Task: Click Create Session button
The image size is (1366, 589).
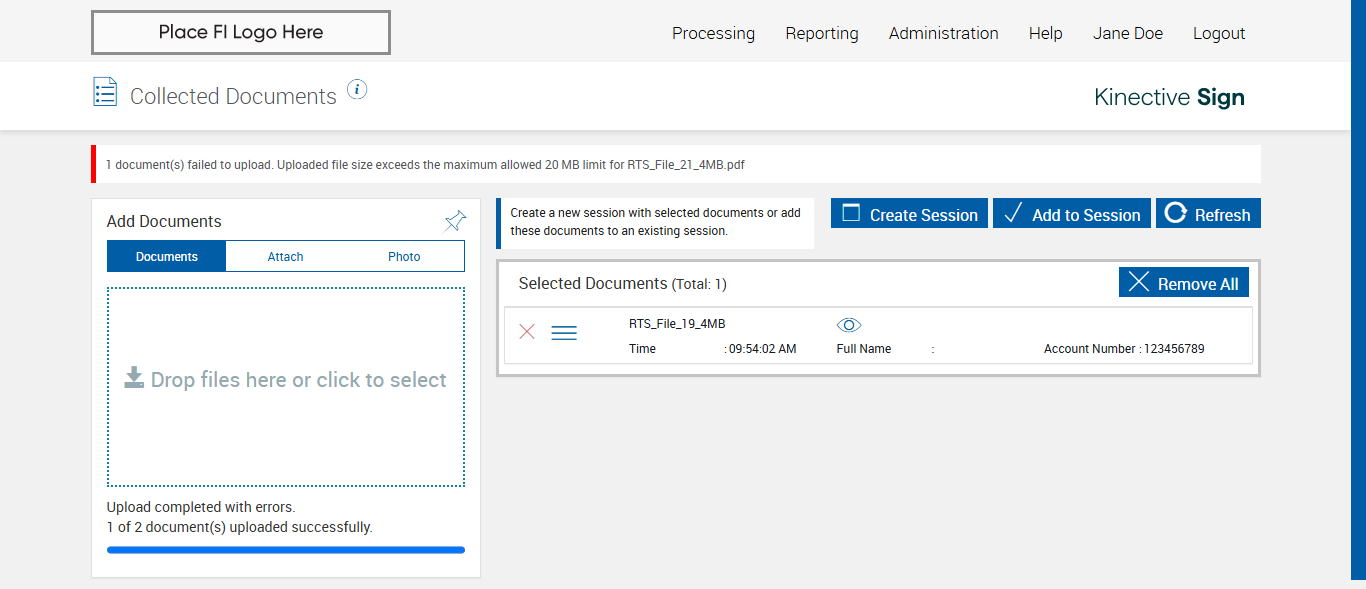Action: click(909, 214)
